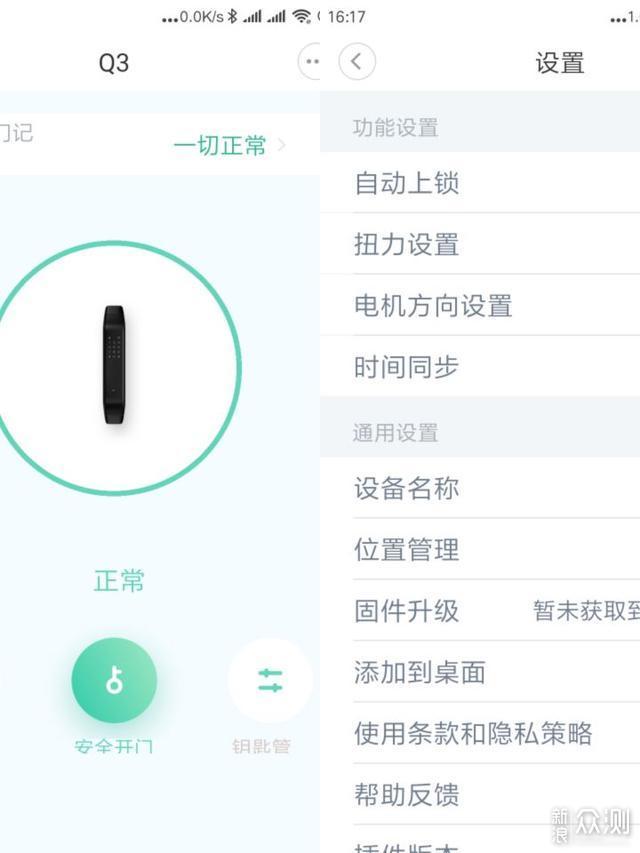The height and width of the screenshot is (853, 640).
Task: Check 固件升级 firmware upgrade row
Action: (480, 610)
